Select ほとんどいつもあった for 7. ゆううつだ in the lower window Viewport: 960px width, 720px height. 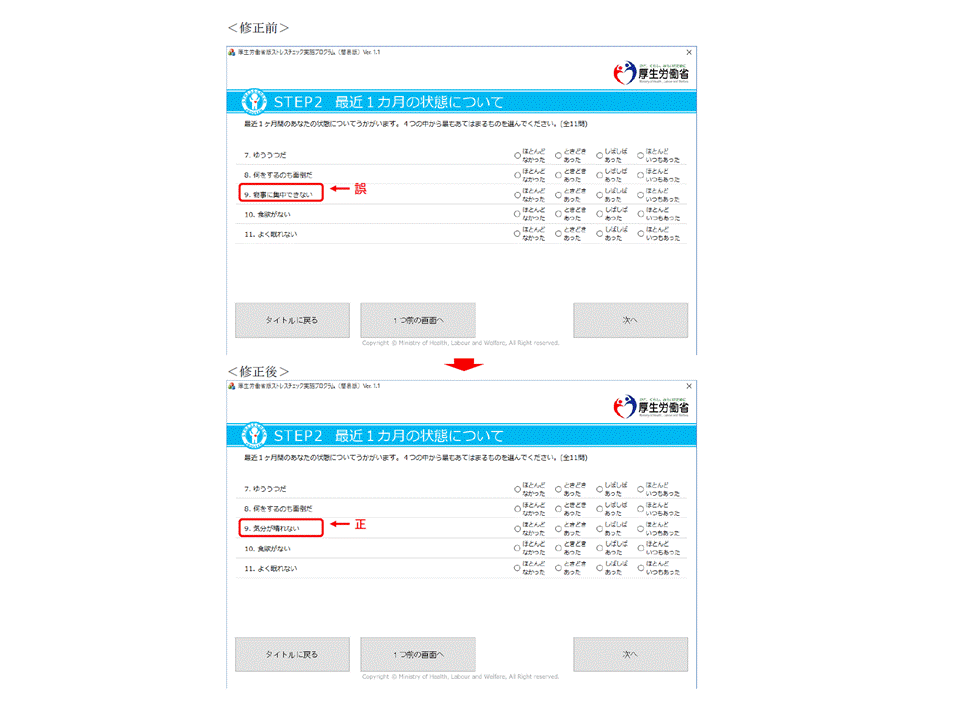[641, 490]
